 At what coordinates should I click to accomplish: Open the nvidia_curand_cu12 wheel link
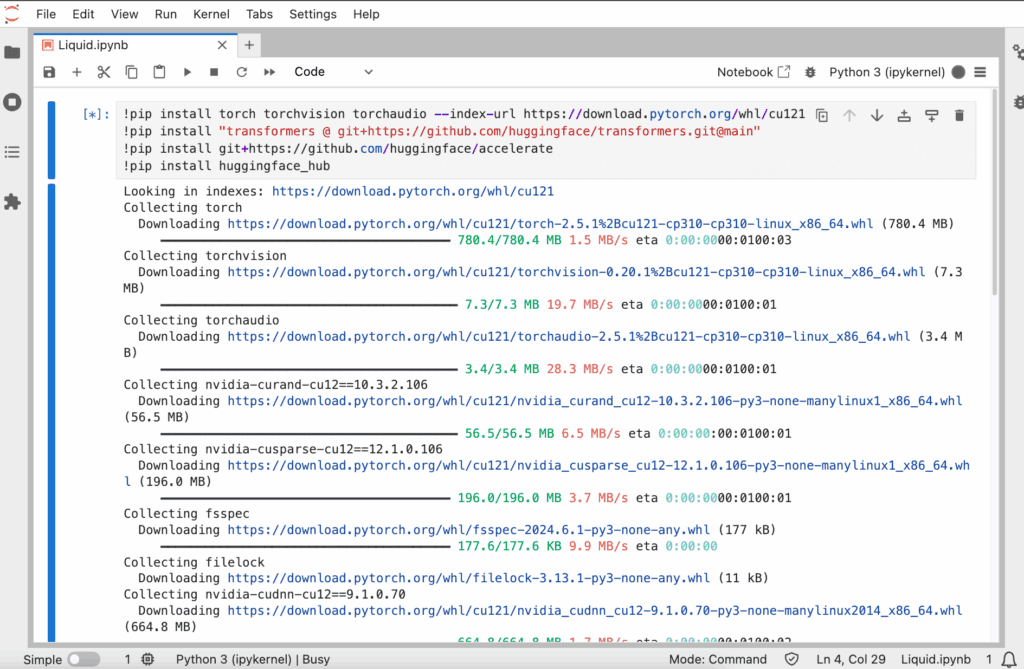pos(594,400)
